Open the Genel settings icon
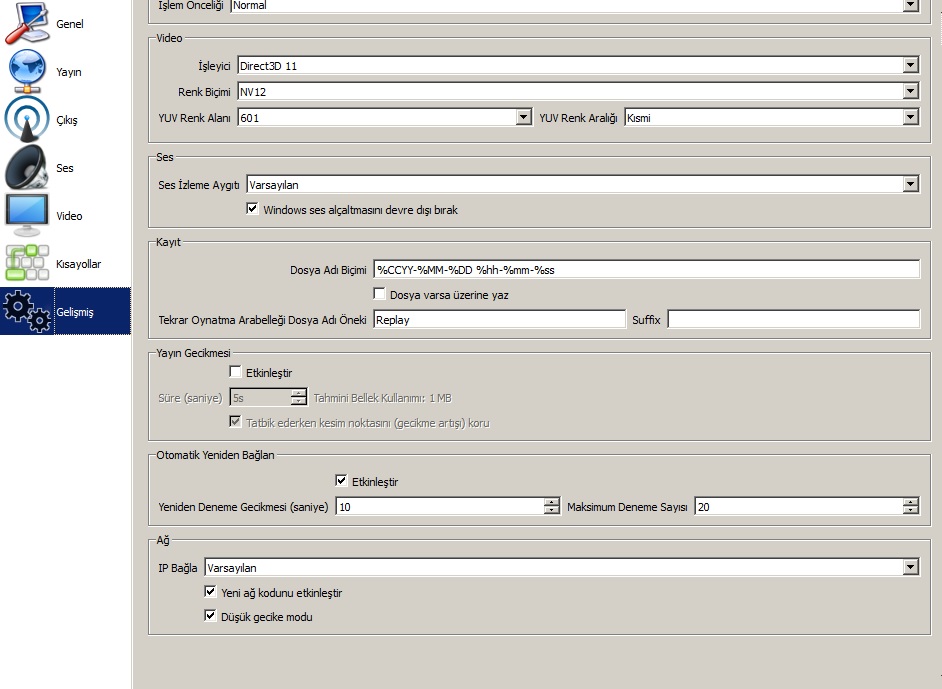 pyautogui.click(x=27, y=24)
